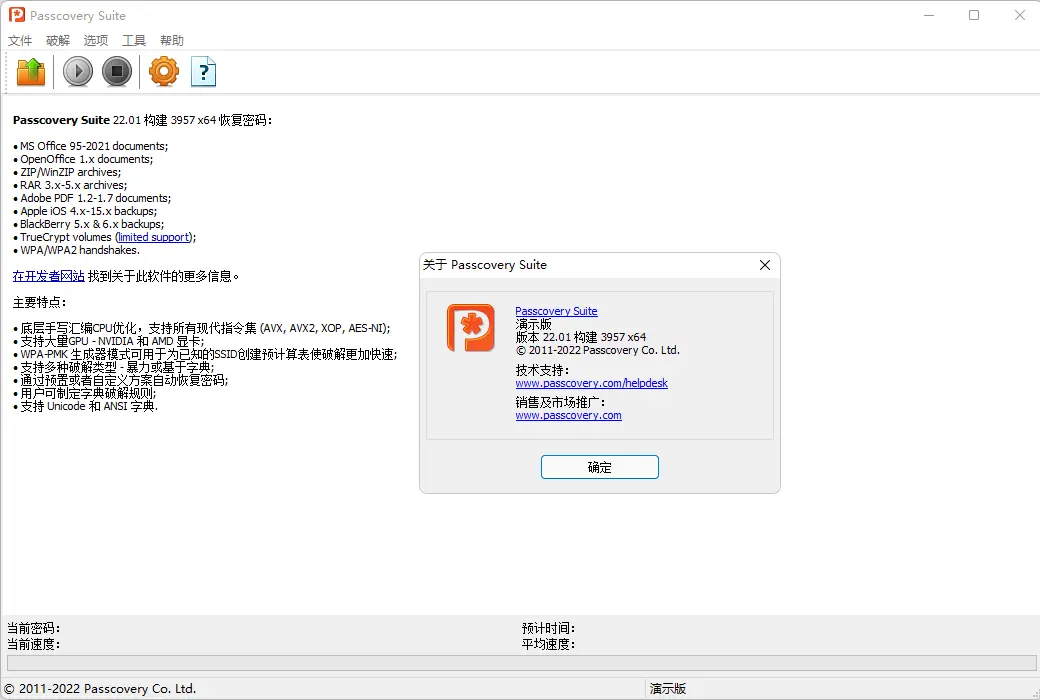Open the www.passcovery.com sales link
This screenshot has width=1040, height=700.
568,415
